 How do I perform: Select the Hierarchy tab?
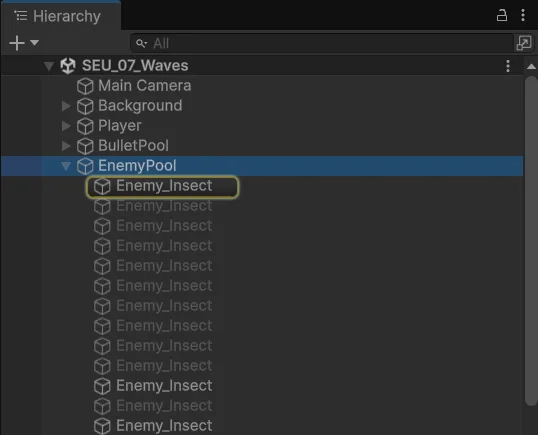click(x=60, y=16)
